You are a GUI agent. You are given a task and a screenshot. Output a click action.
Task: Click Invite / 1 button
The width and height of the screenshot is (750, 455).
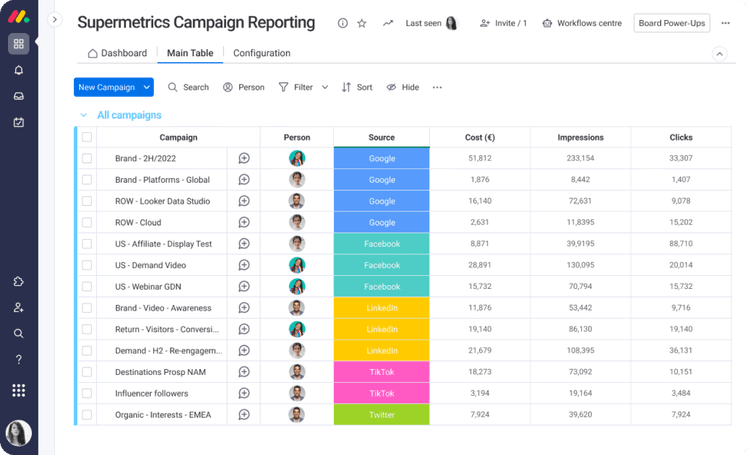pyautogui.click(x=503, y=23)
